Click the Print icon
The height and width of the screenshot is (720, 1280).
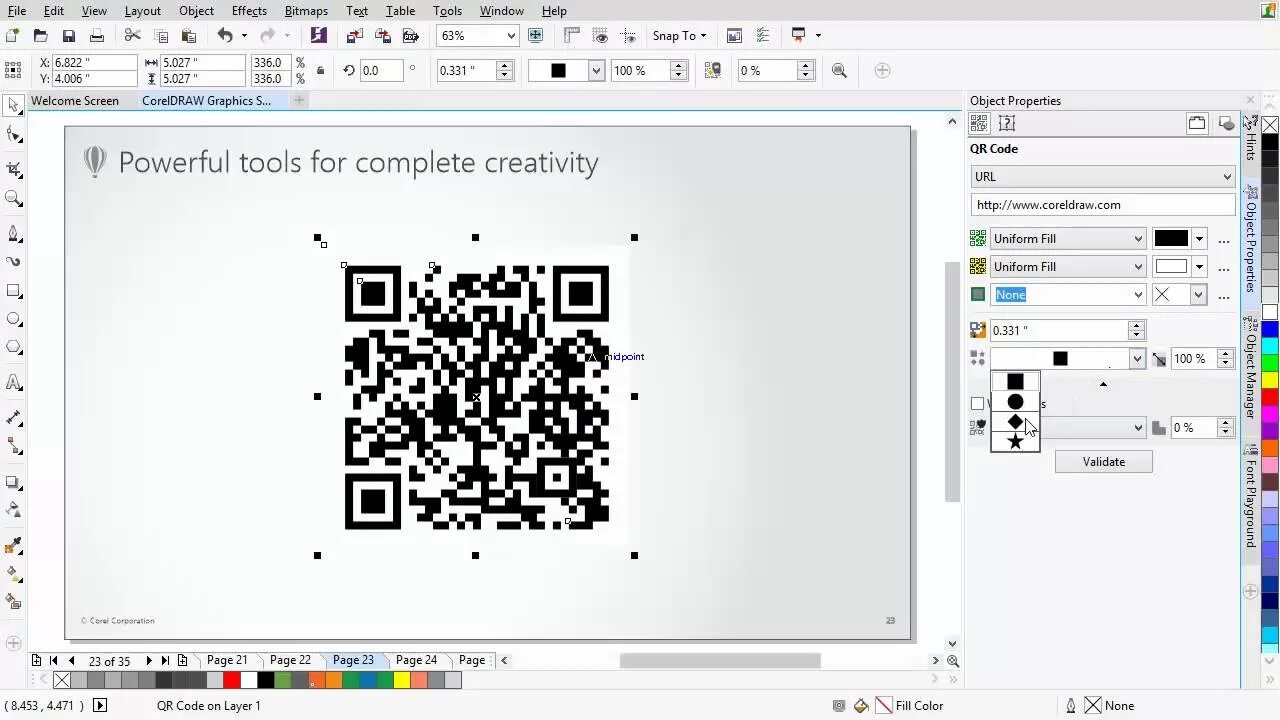click(x=97, y=35)
